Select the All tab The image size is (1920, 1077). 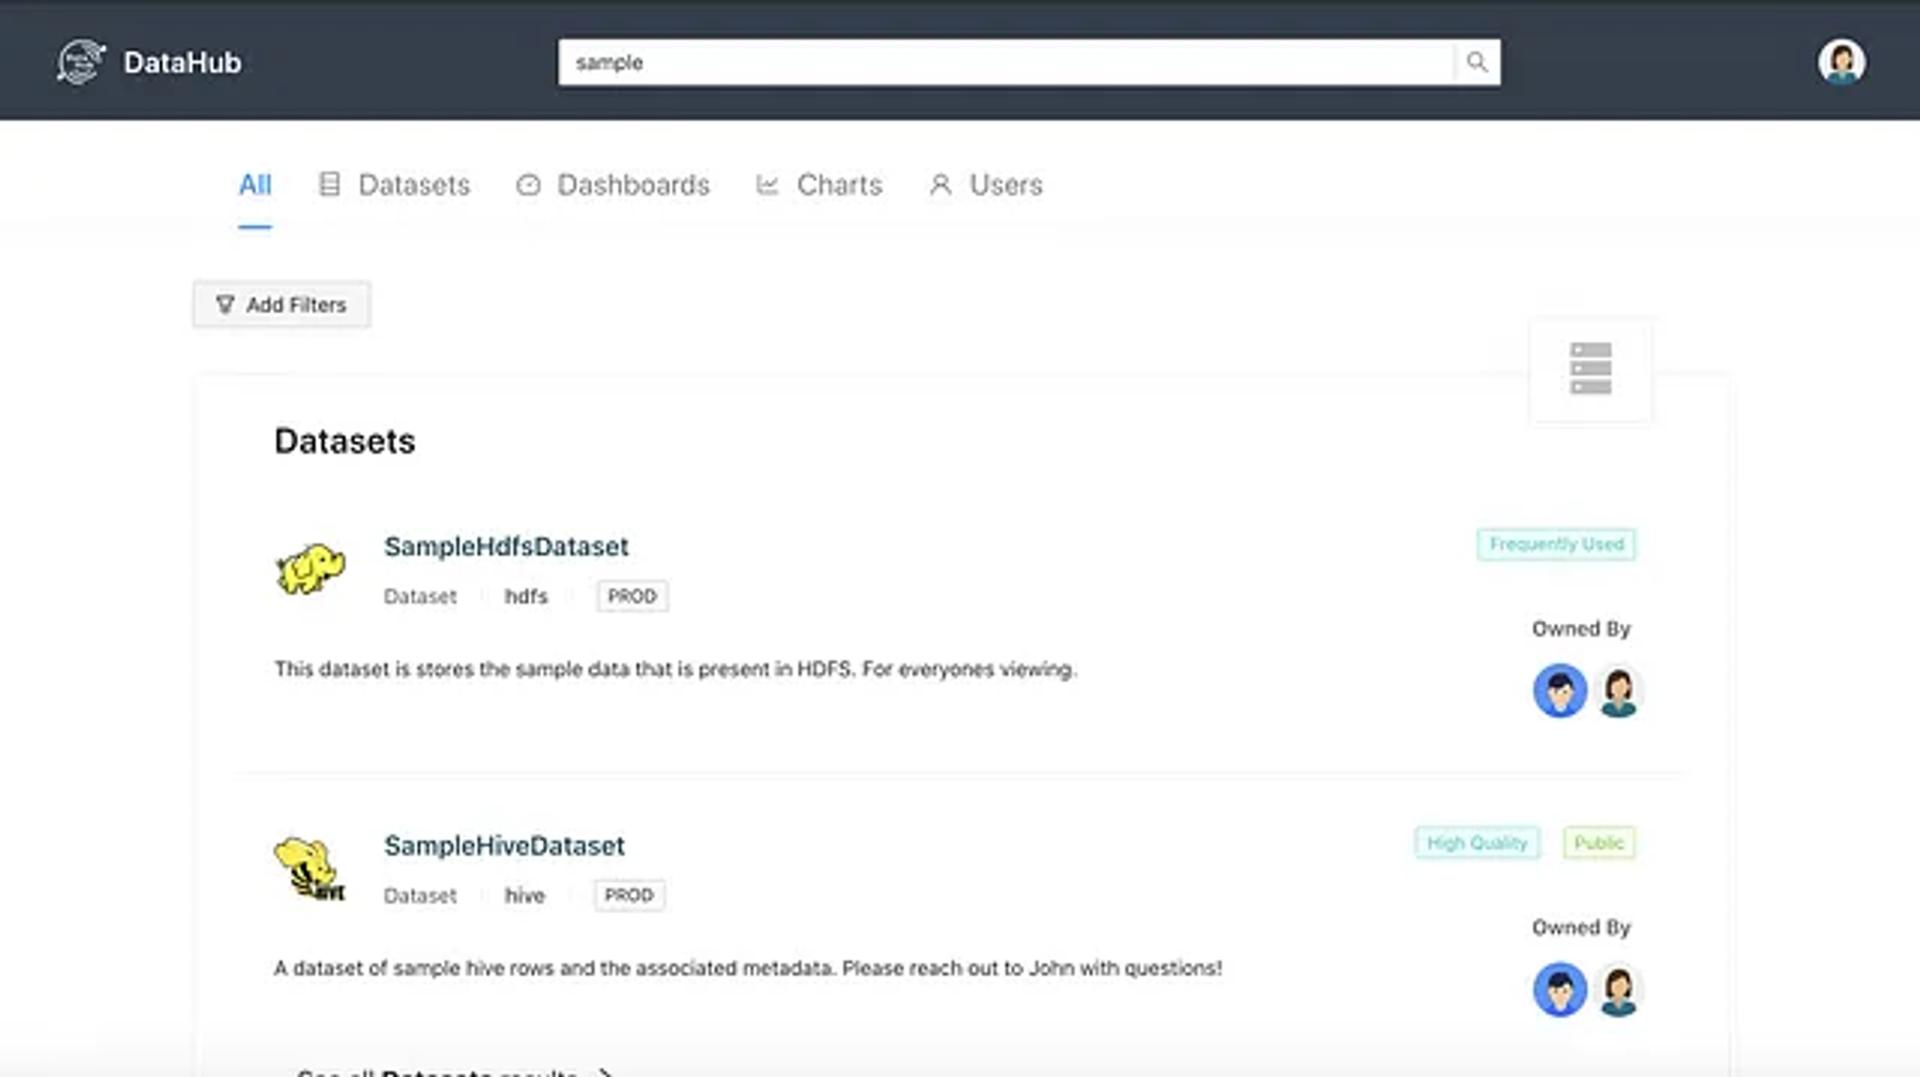255,185
